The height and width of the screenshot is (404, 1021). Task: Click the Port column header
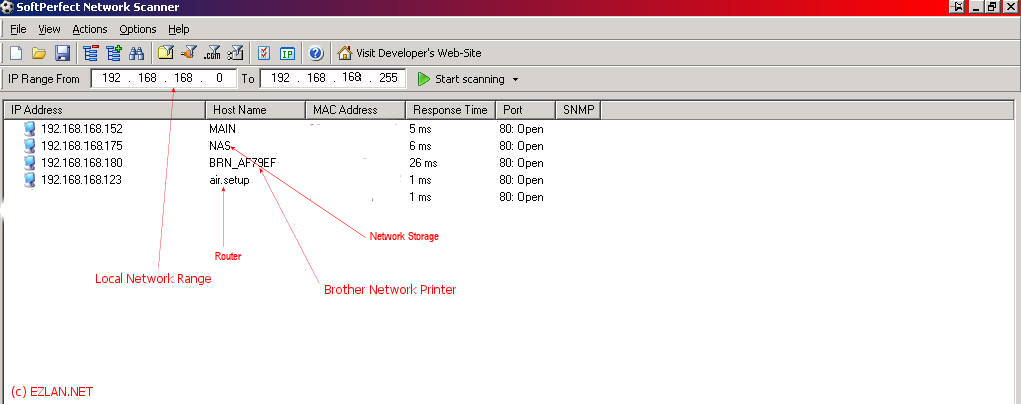(x=525, y=109)
